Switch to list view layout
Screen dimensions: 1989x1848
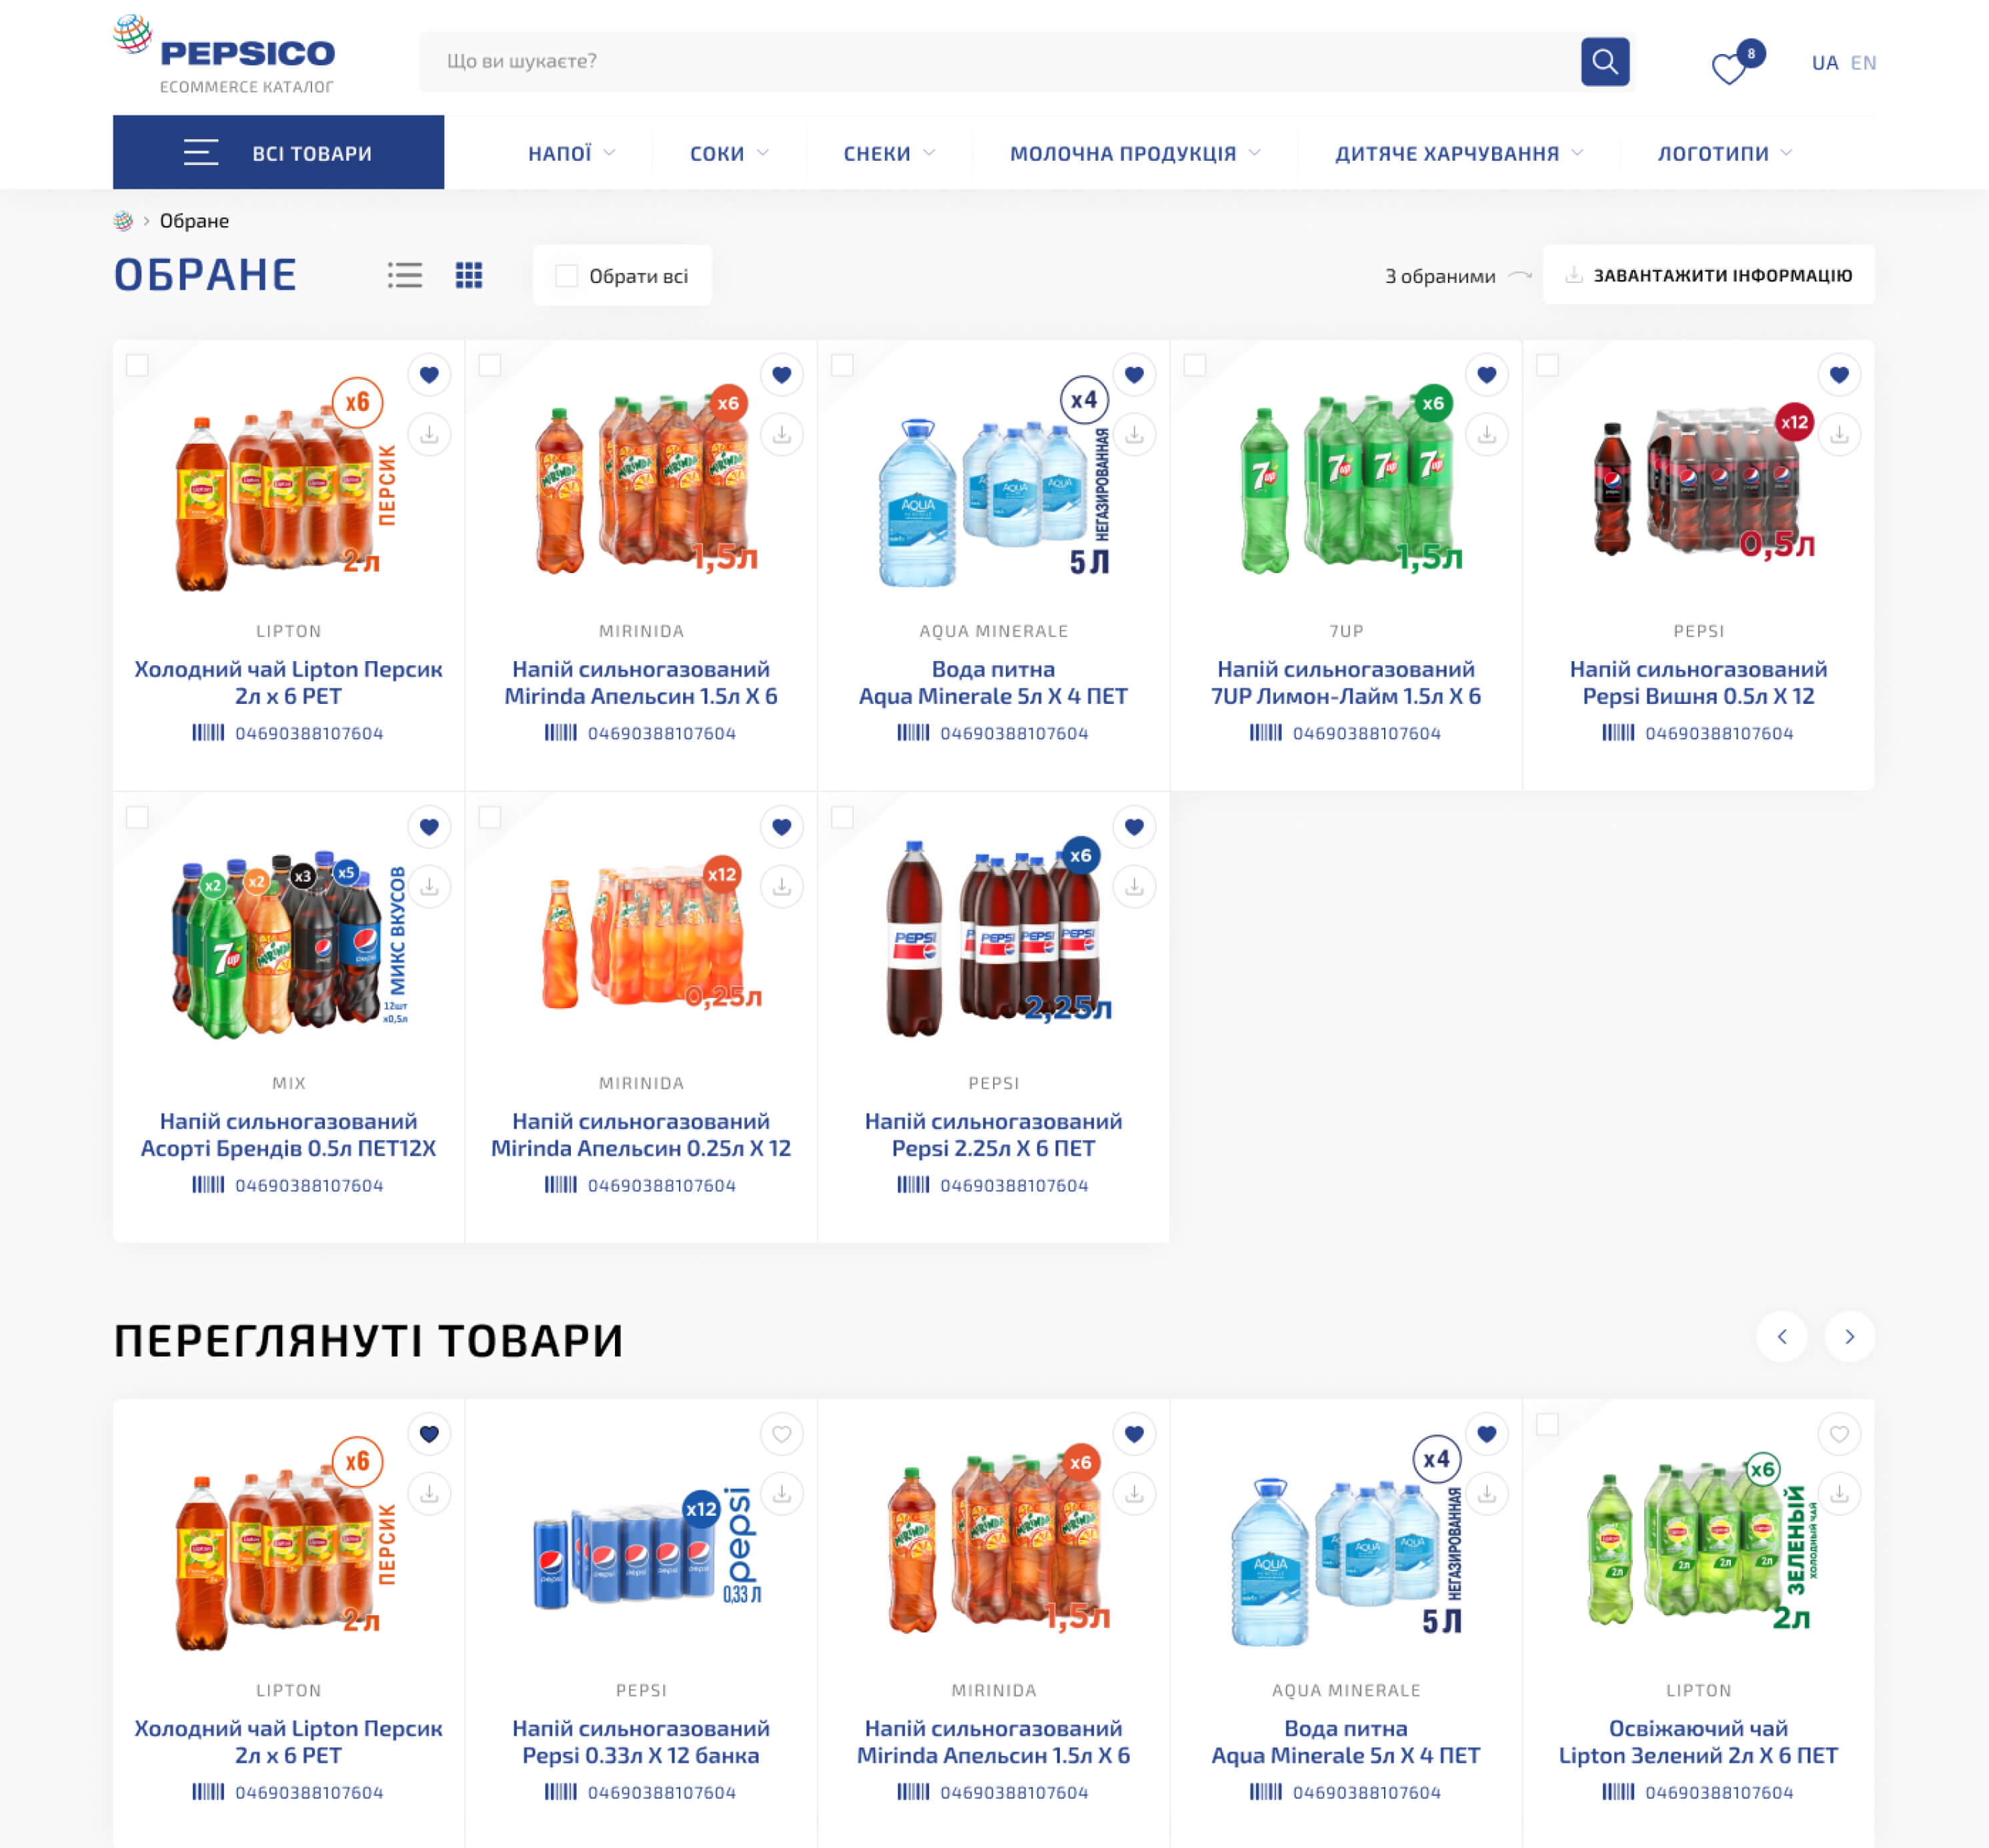point(405,275)
